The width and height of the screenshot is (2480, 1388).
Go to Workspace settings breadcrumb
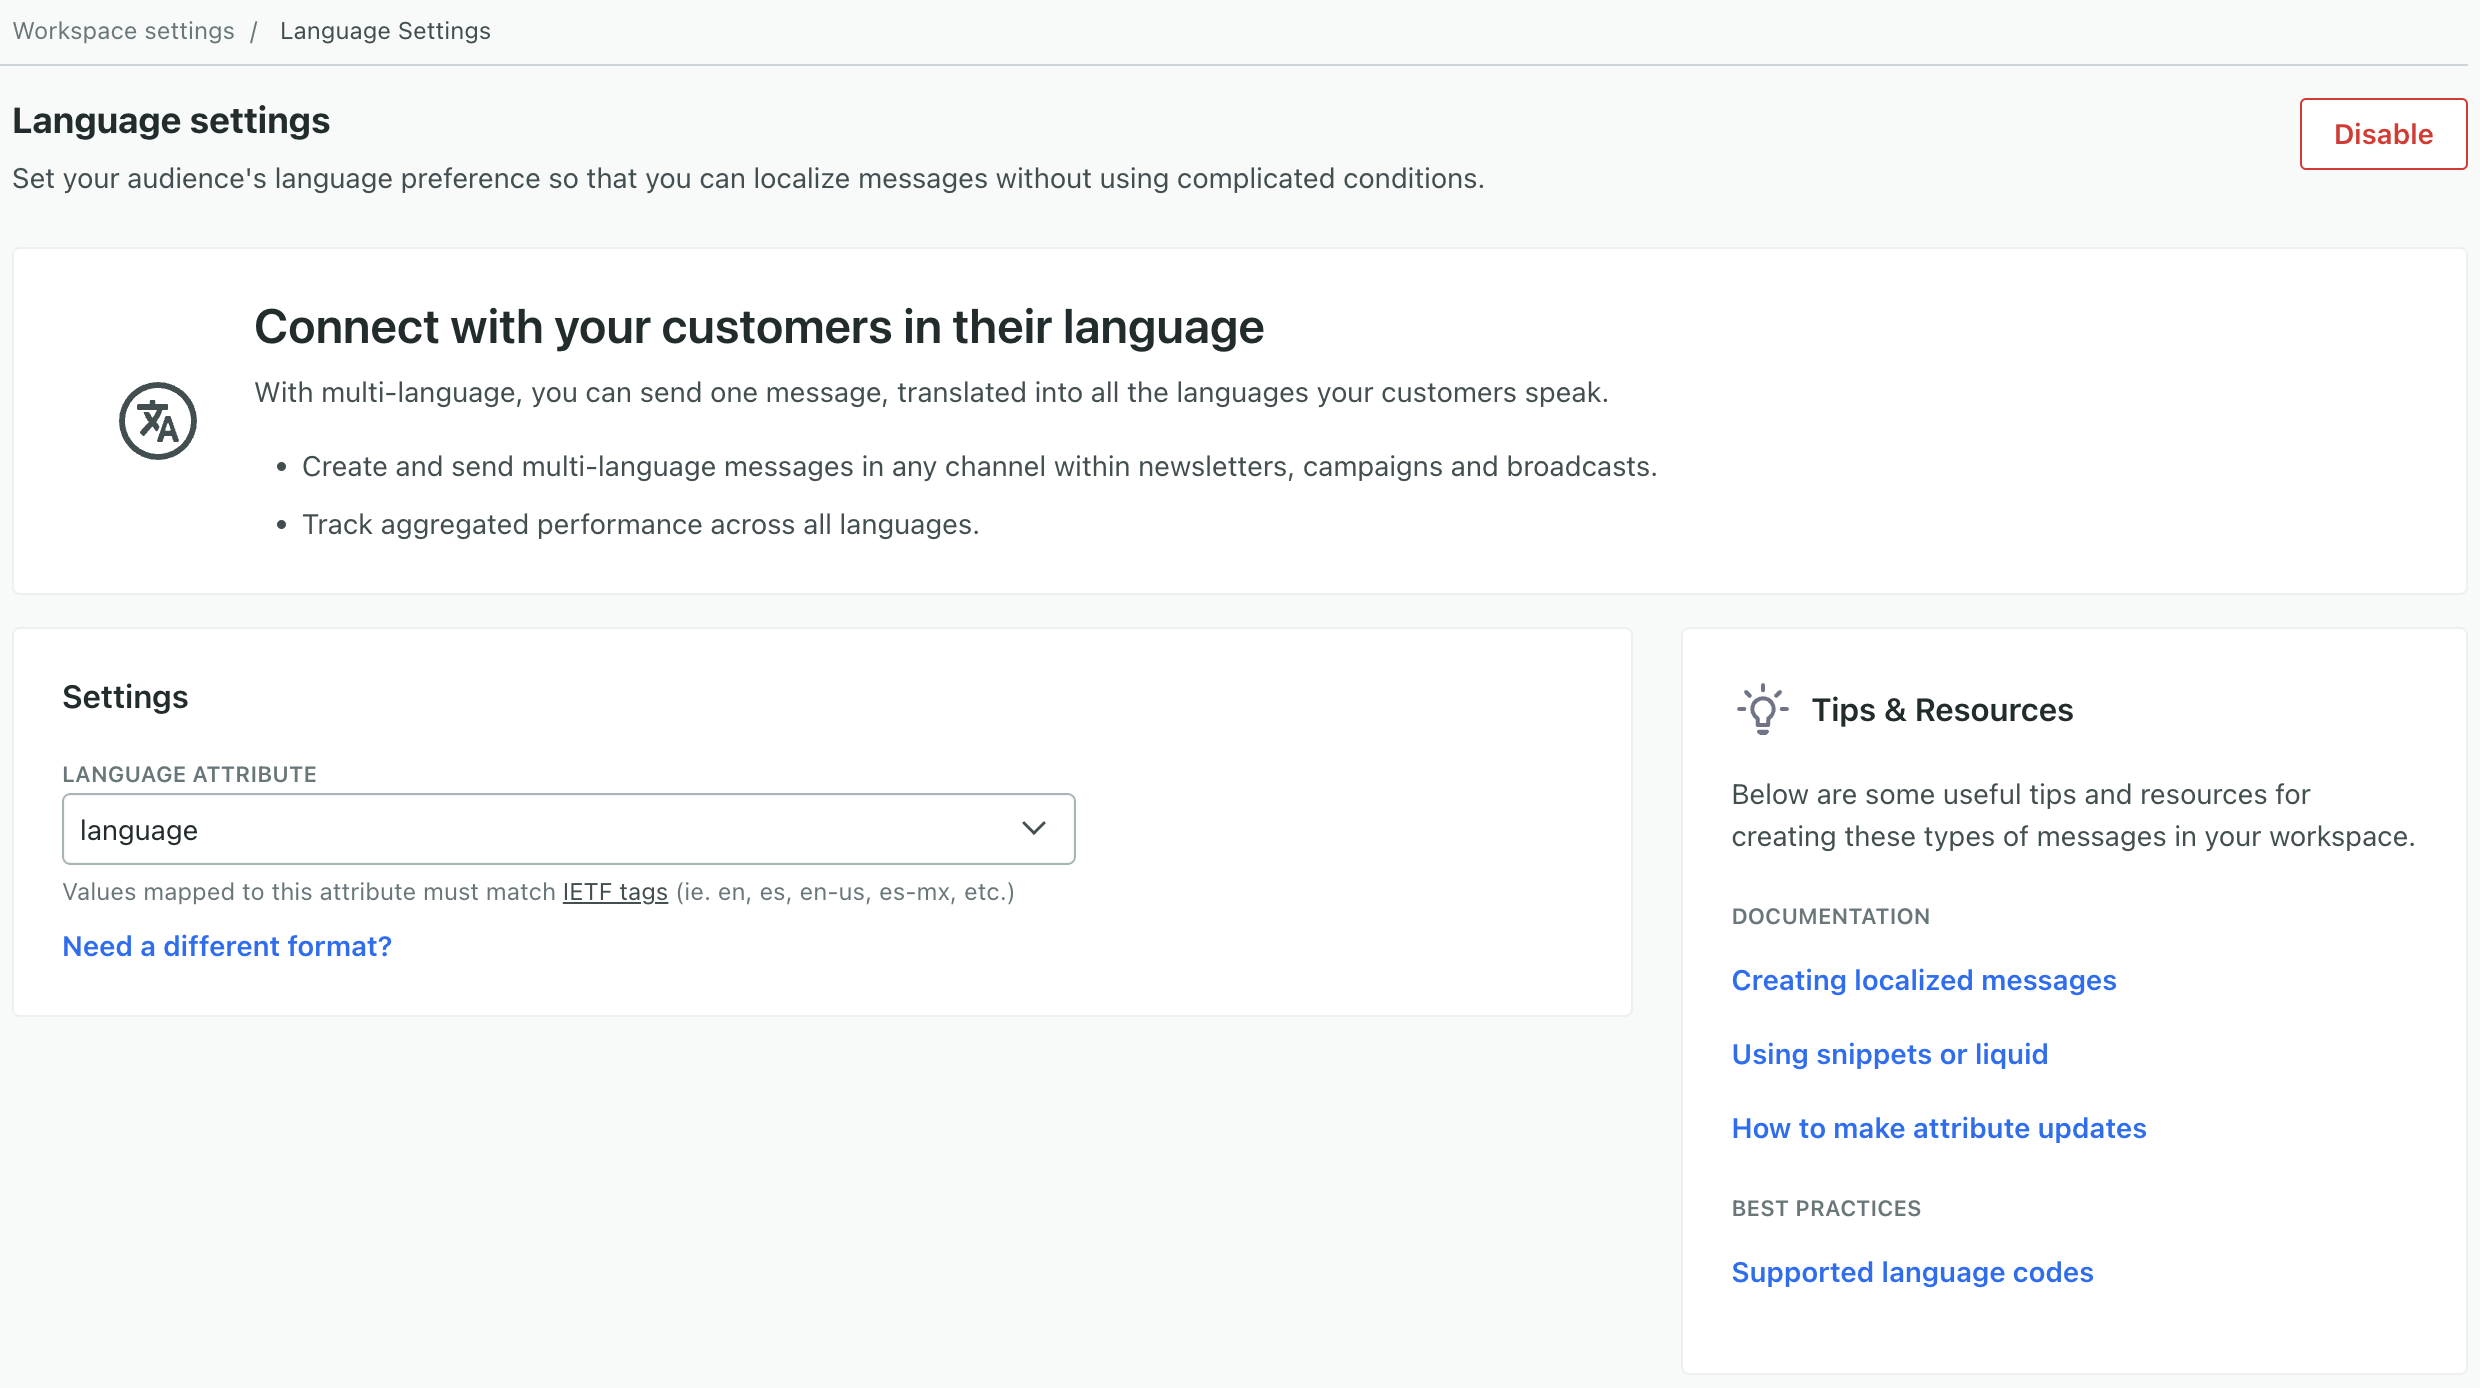[123, 31]
